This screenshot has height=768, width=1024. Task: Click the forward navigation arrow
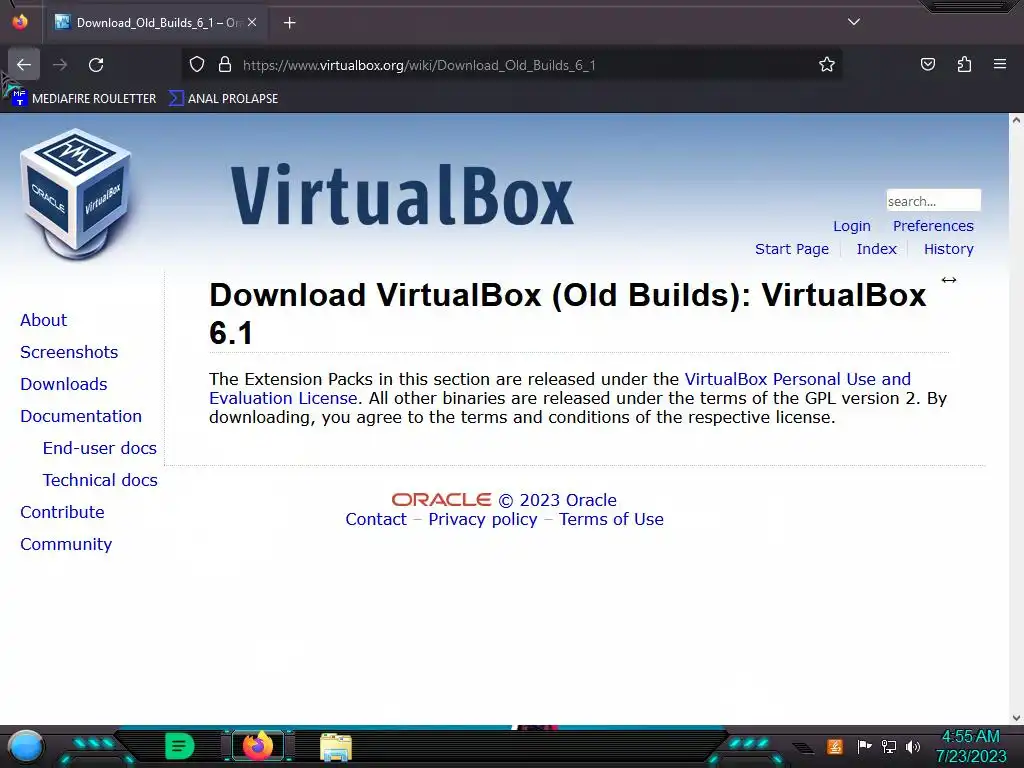tap(60, 65)
